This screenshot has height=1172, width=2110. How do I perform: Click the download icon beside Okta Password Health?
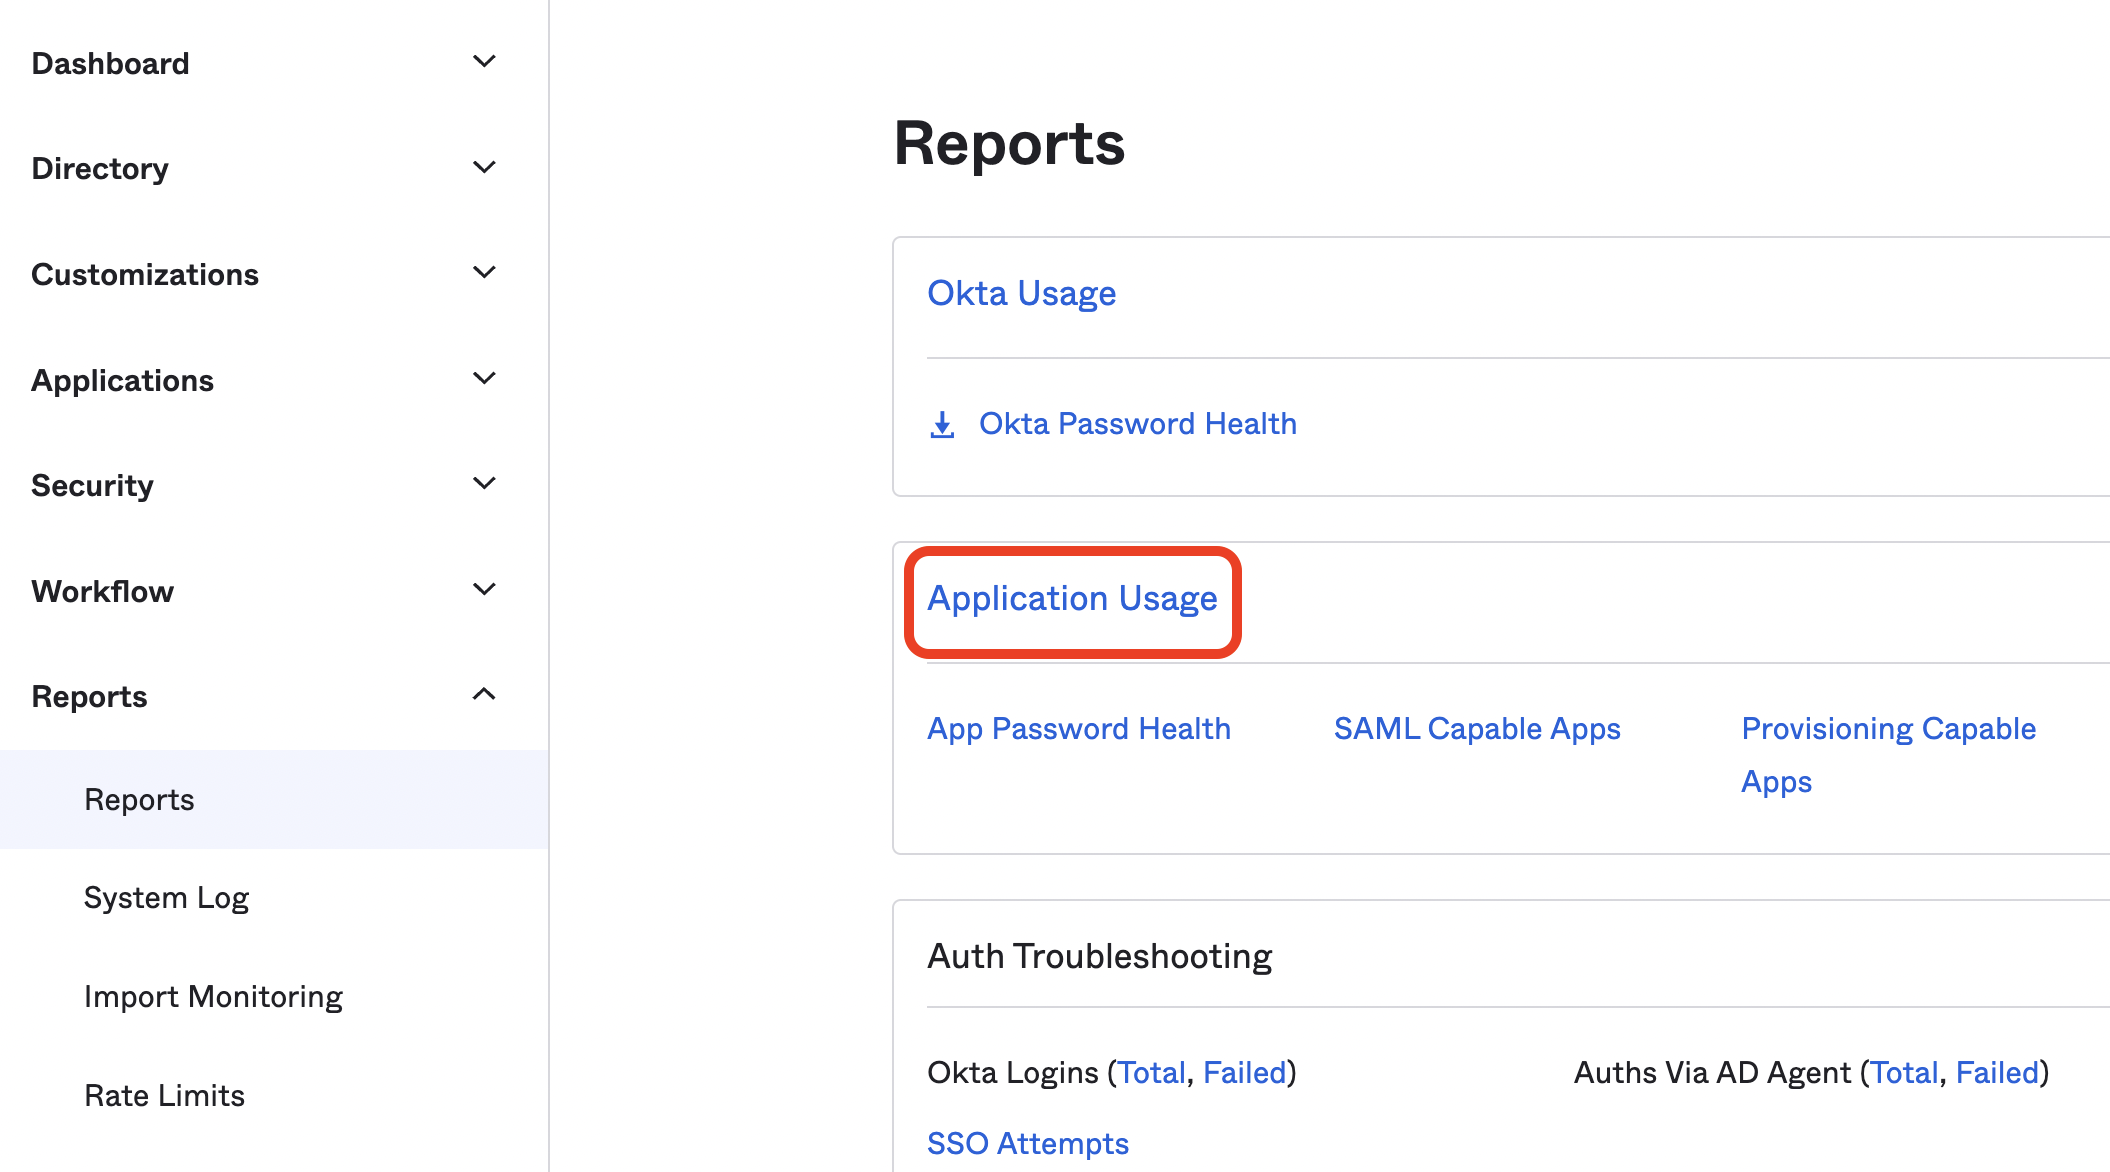click(942, 425)
